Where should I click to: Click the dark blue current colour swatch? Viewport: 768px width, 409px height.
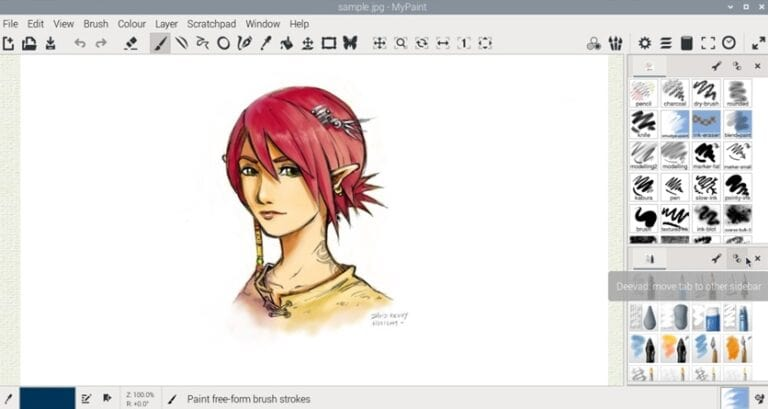(47, 398)
